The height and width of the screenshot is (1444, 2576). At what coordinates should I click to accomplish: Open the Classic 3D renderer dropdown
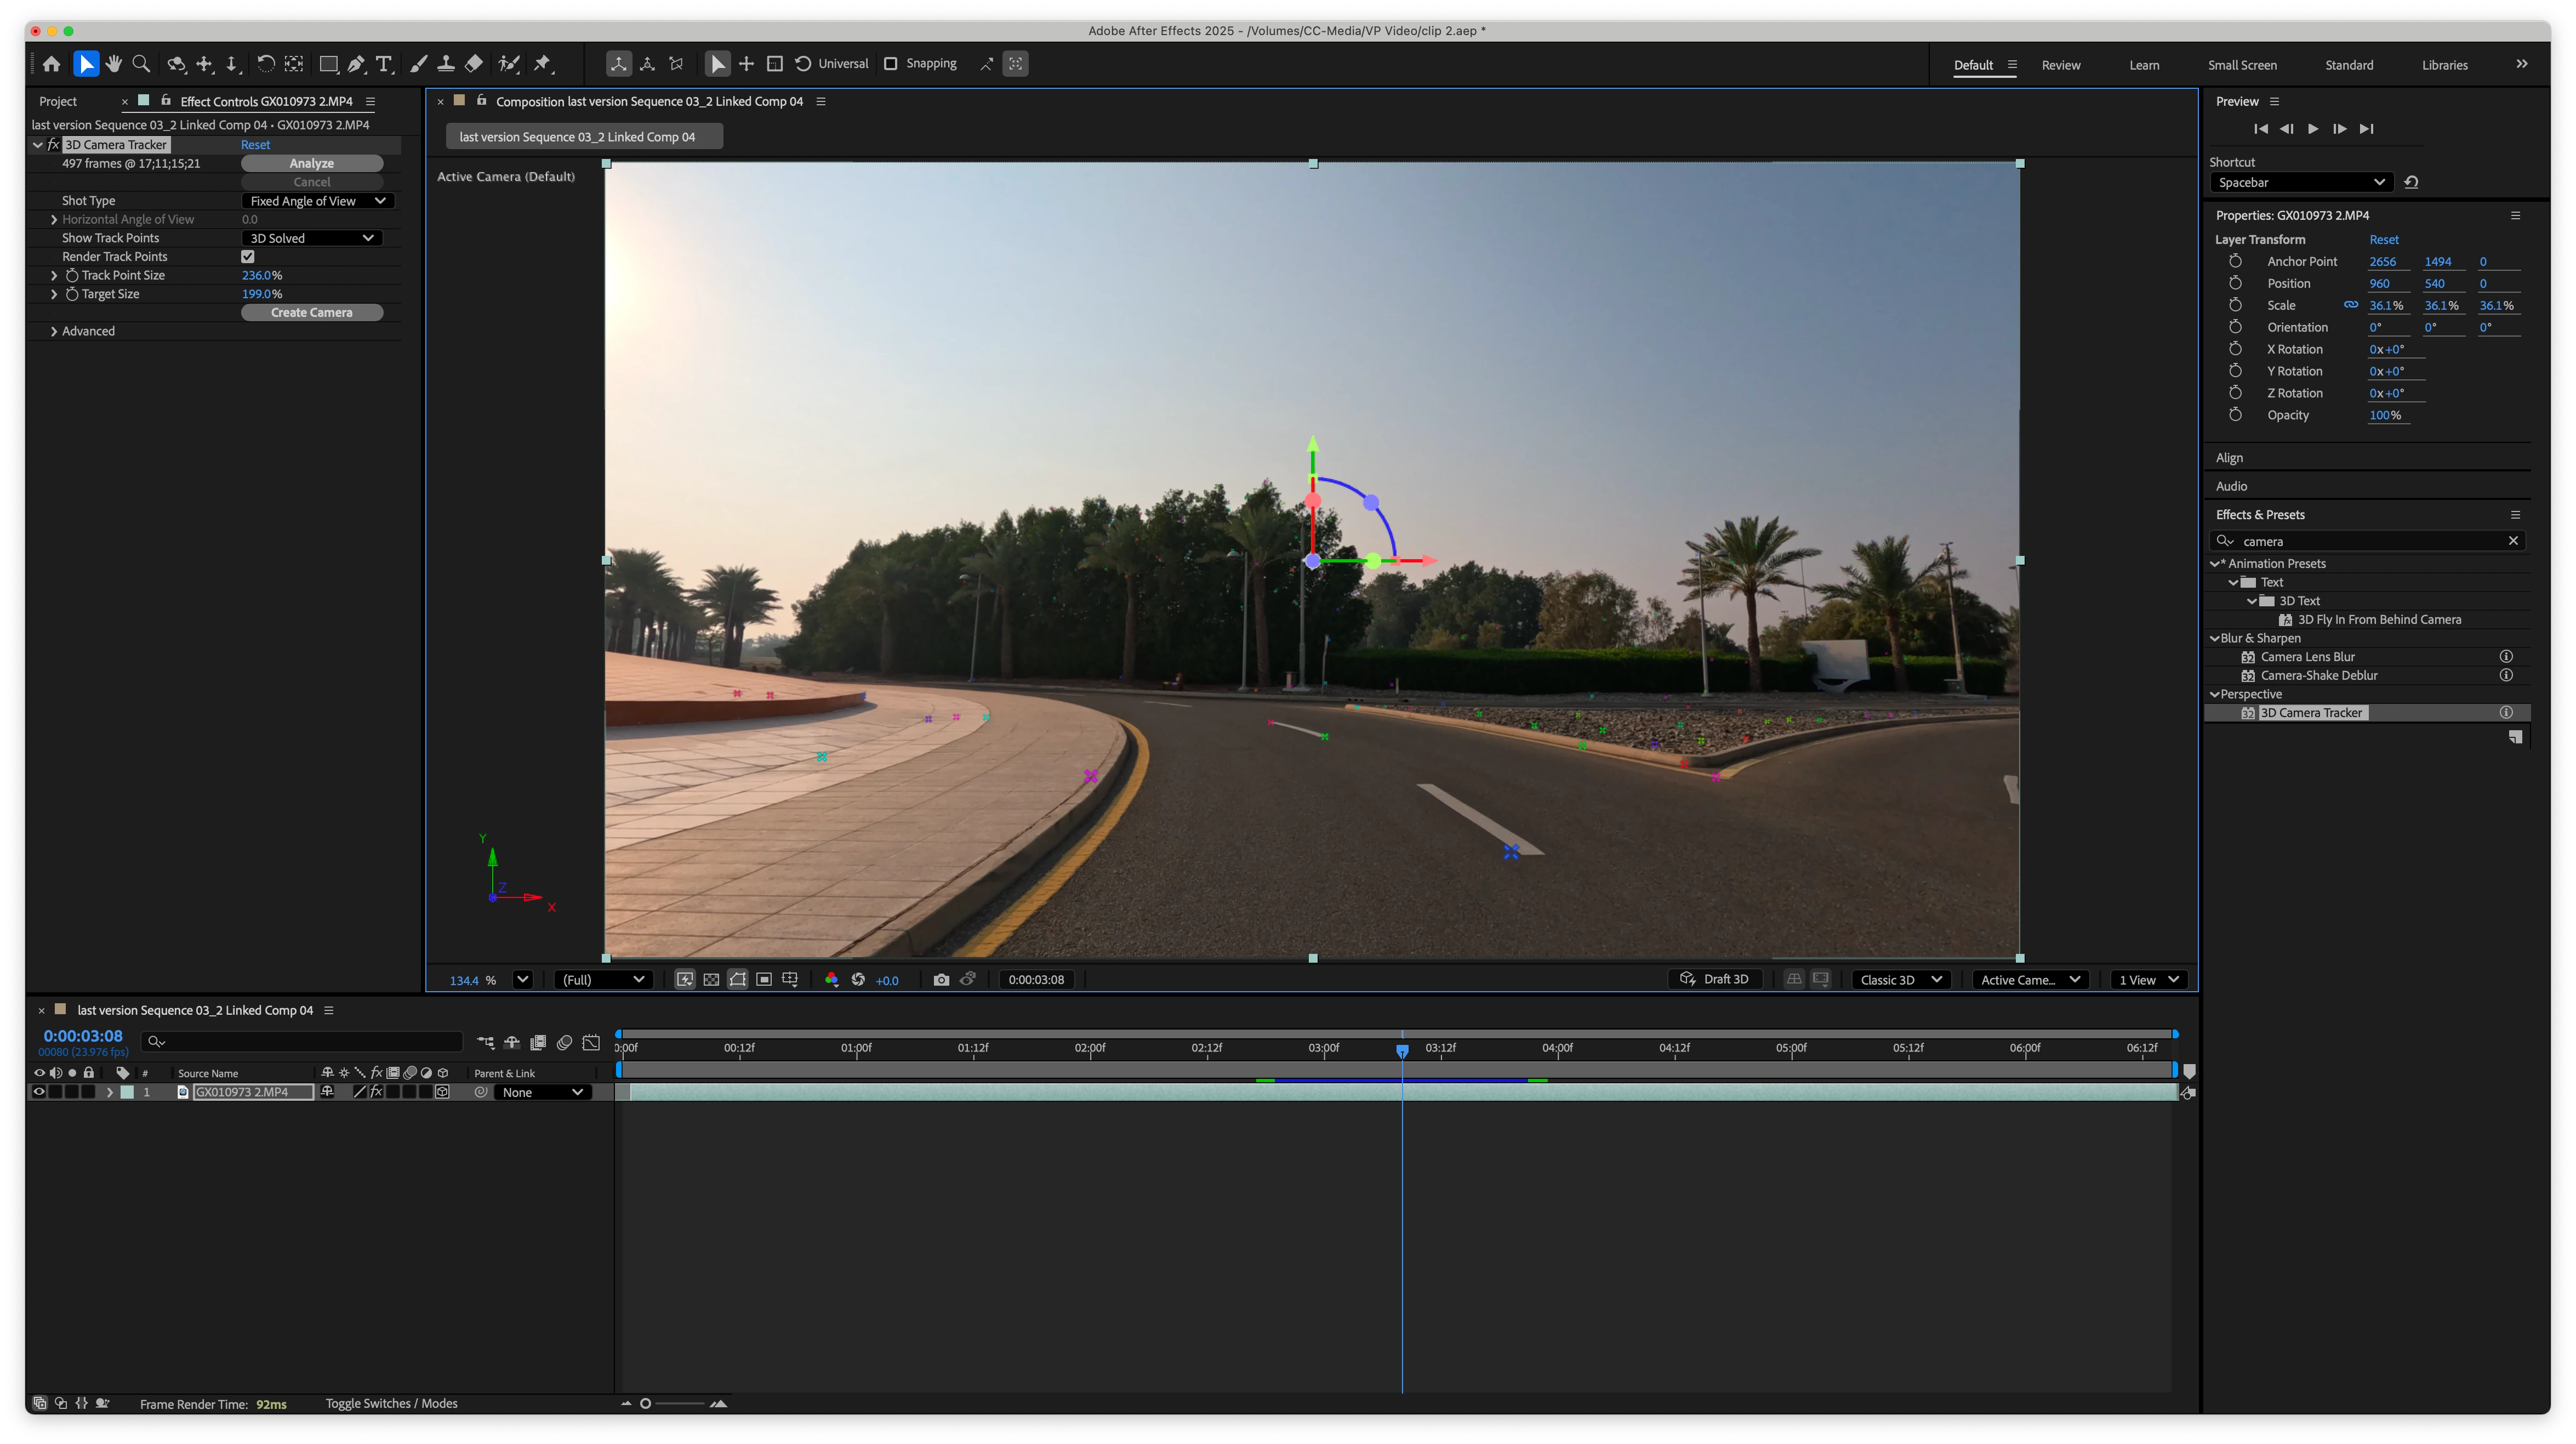[1900, 980]
